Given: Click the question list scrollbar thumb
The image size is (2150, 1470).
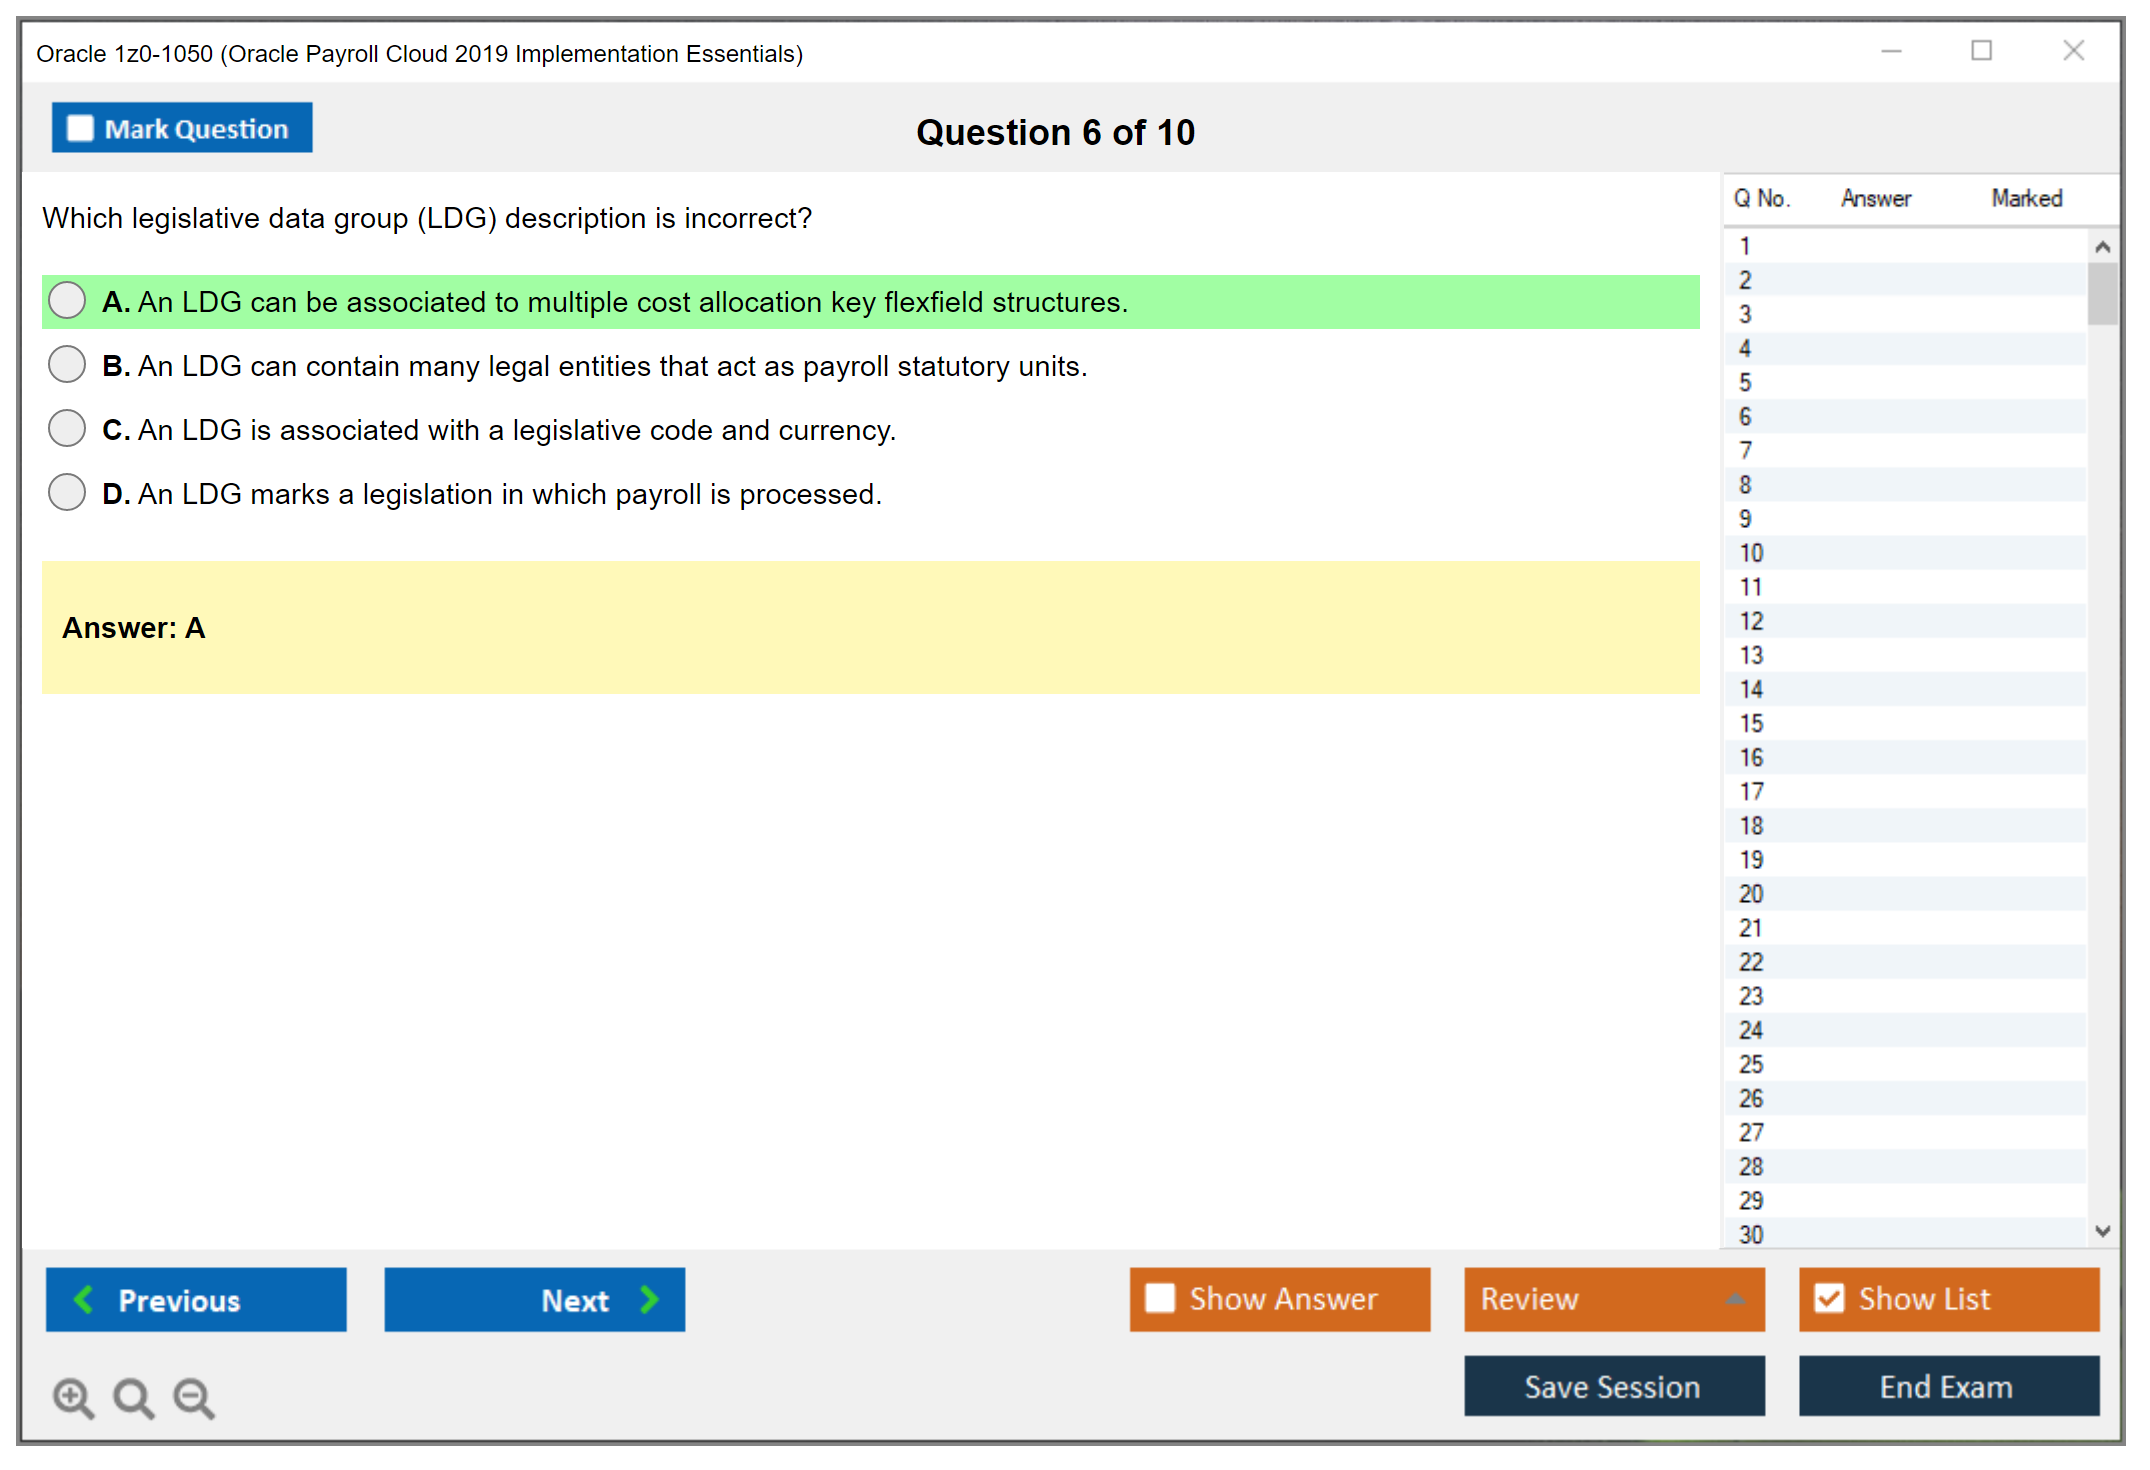Looking at the screenshot, I should click(x=2102, y=294).
